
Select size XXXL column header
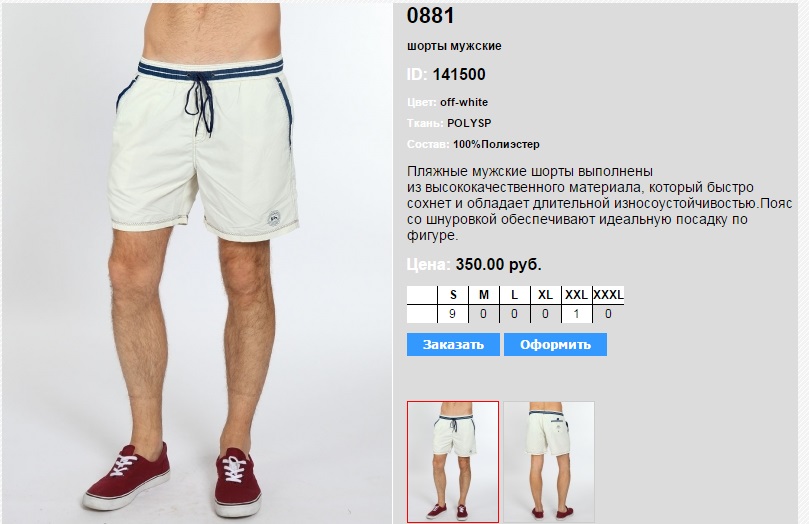click(608, 295)
